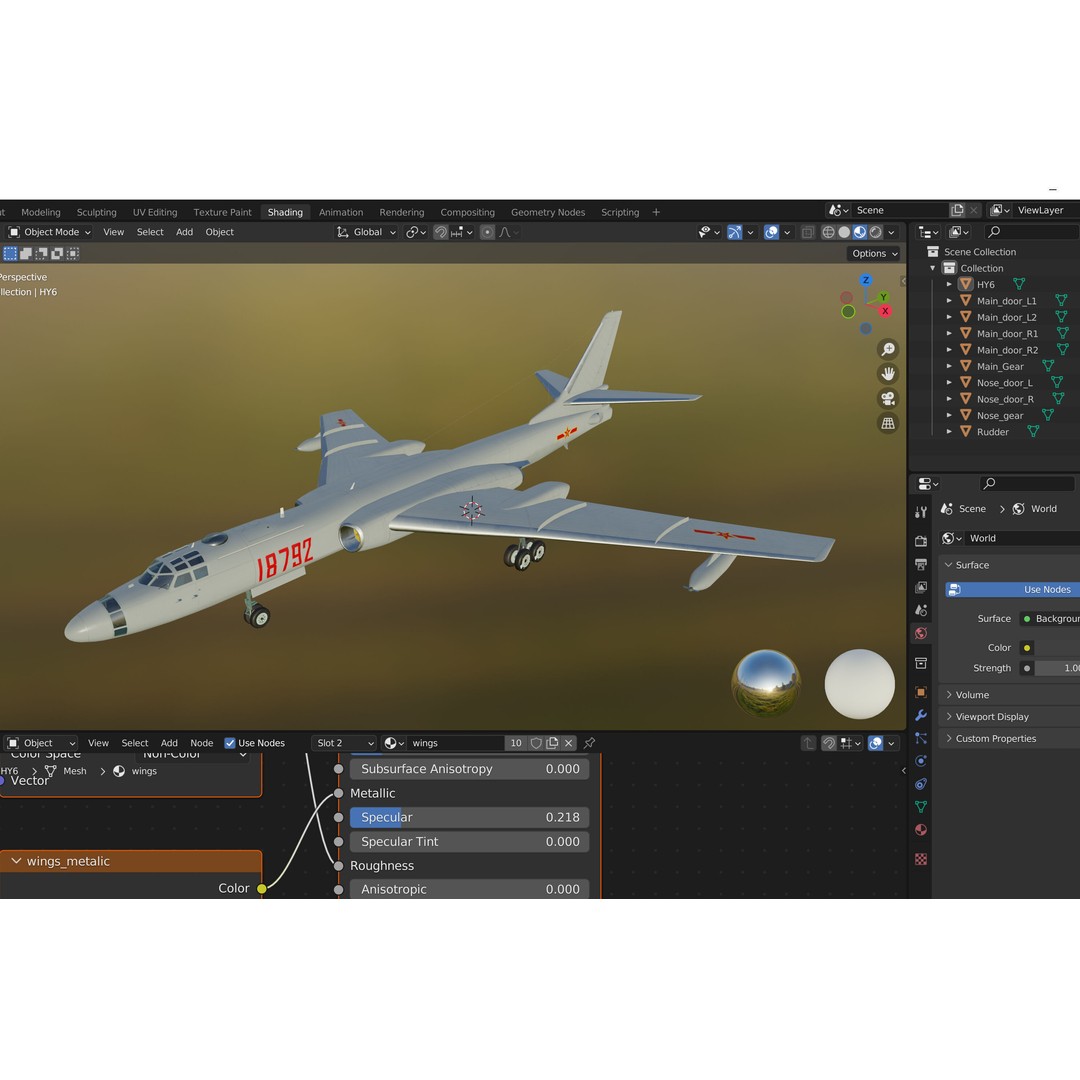Toggle viewport overlays display
1080x1080 pixels.
(x=771, y=232)
